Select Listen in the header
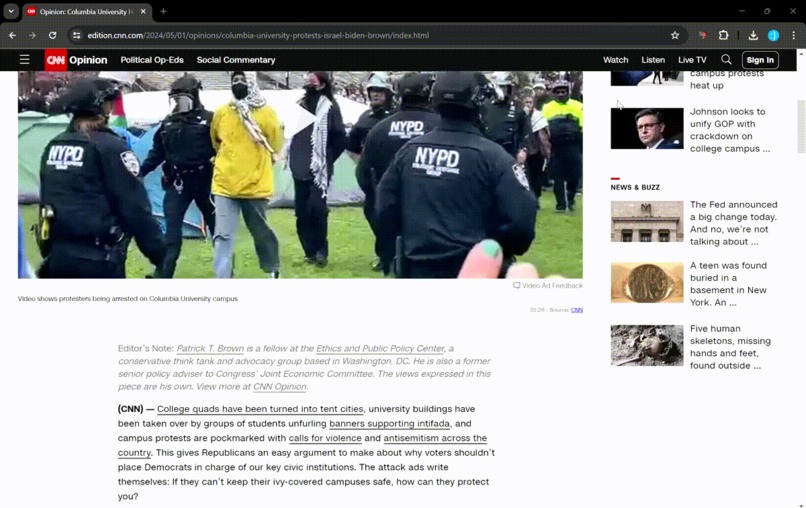This screenshot has width=806, height=508. click(x=653, y=60)
